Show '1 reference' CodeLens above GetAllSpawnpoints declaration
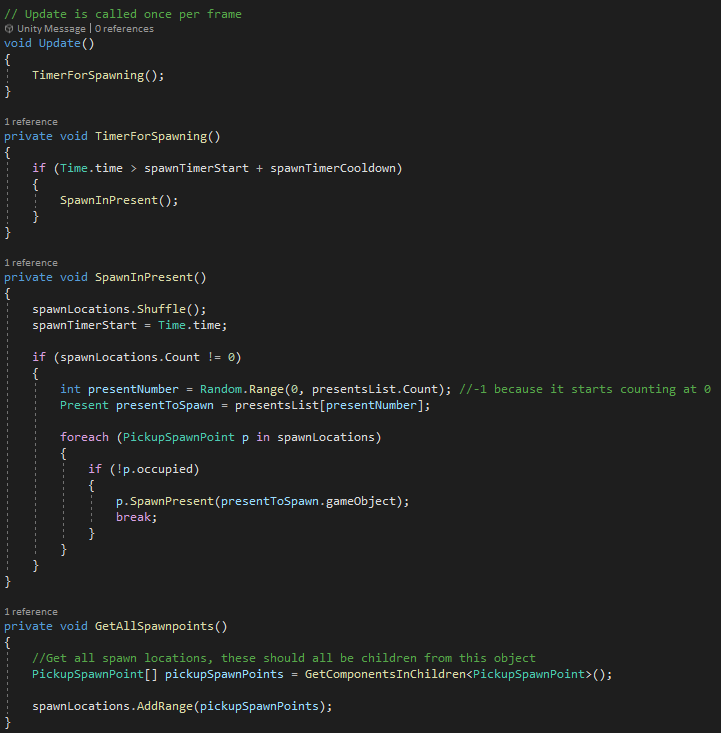 coord(31,612)
